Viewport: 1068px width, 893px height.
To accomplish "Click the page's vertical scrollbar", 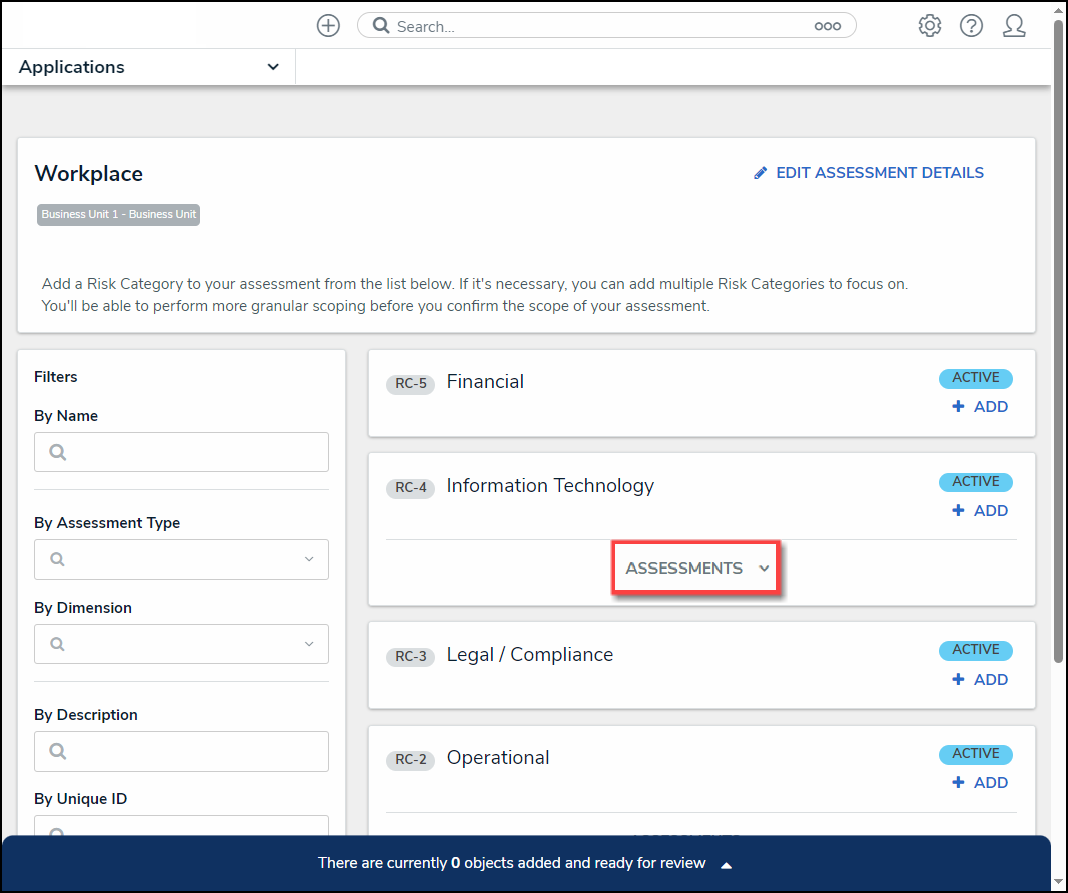I will 1059,340.
